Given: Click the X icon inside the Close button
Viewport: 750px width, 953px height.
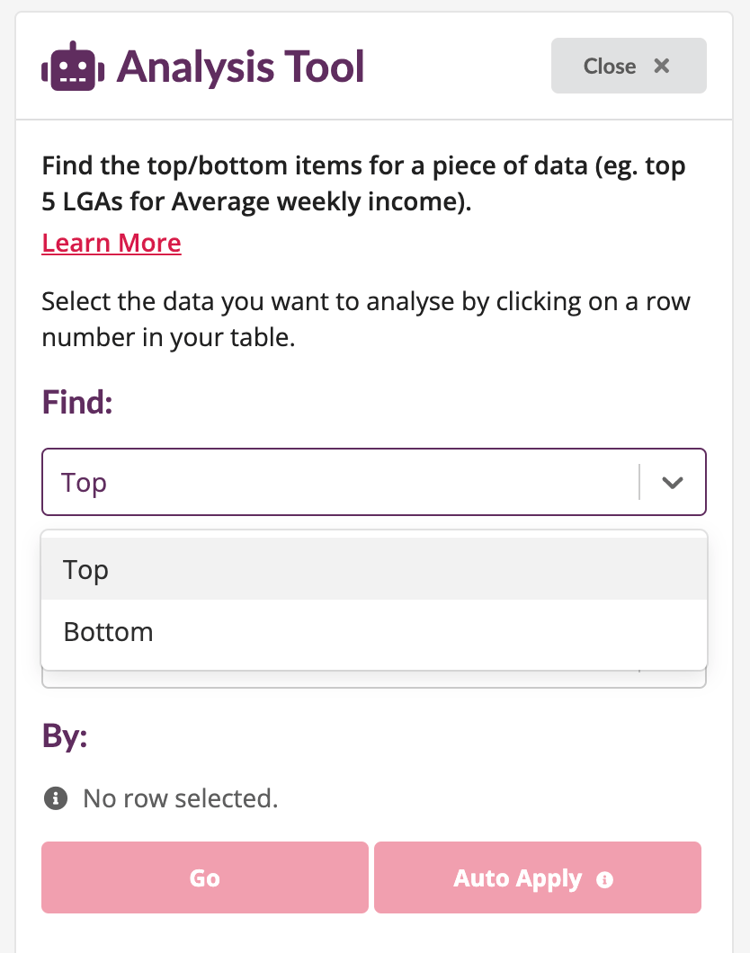Looking at the screenshot, I should tap(661, 66).
